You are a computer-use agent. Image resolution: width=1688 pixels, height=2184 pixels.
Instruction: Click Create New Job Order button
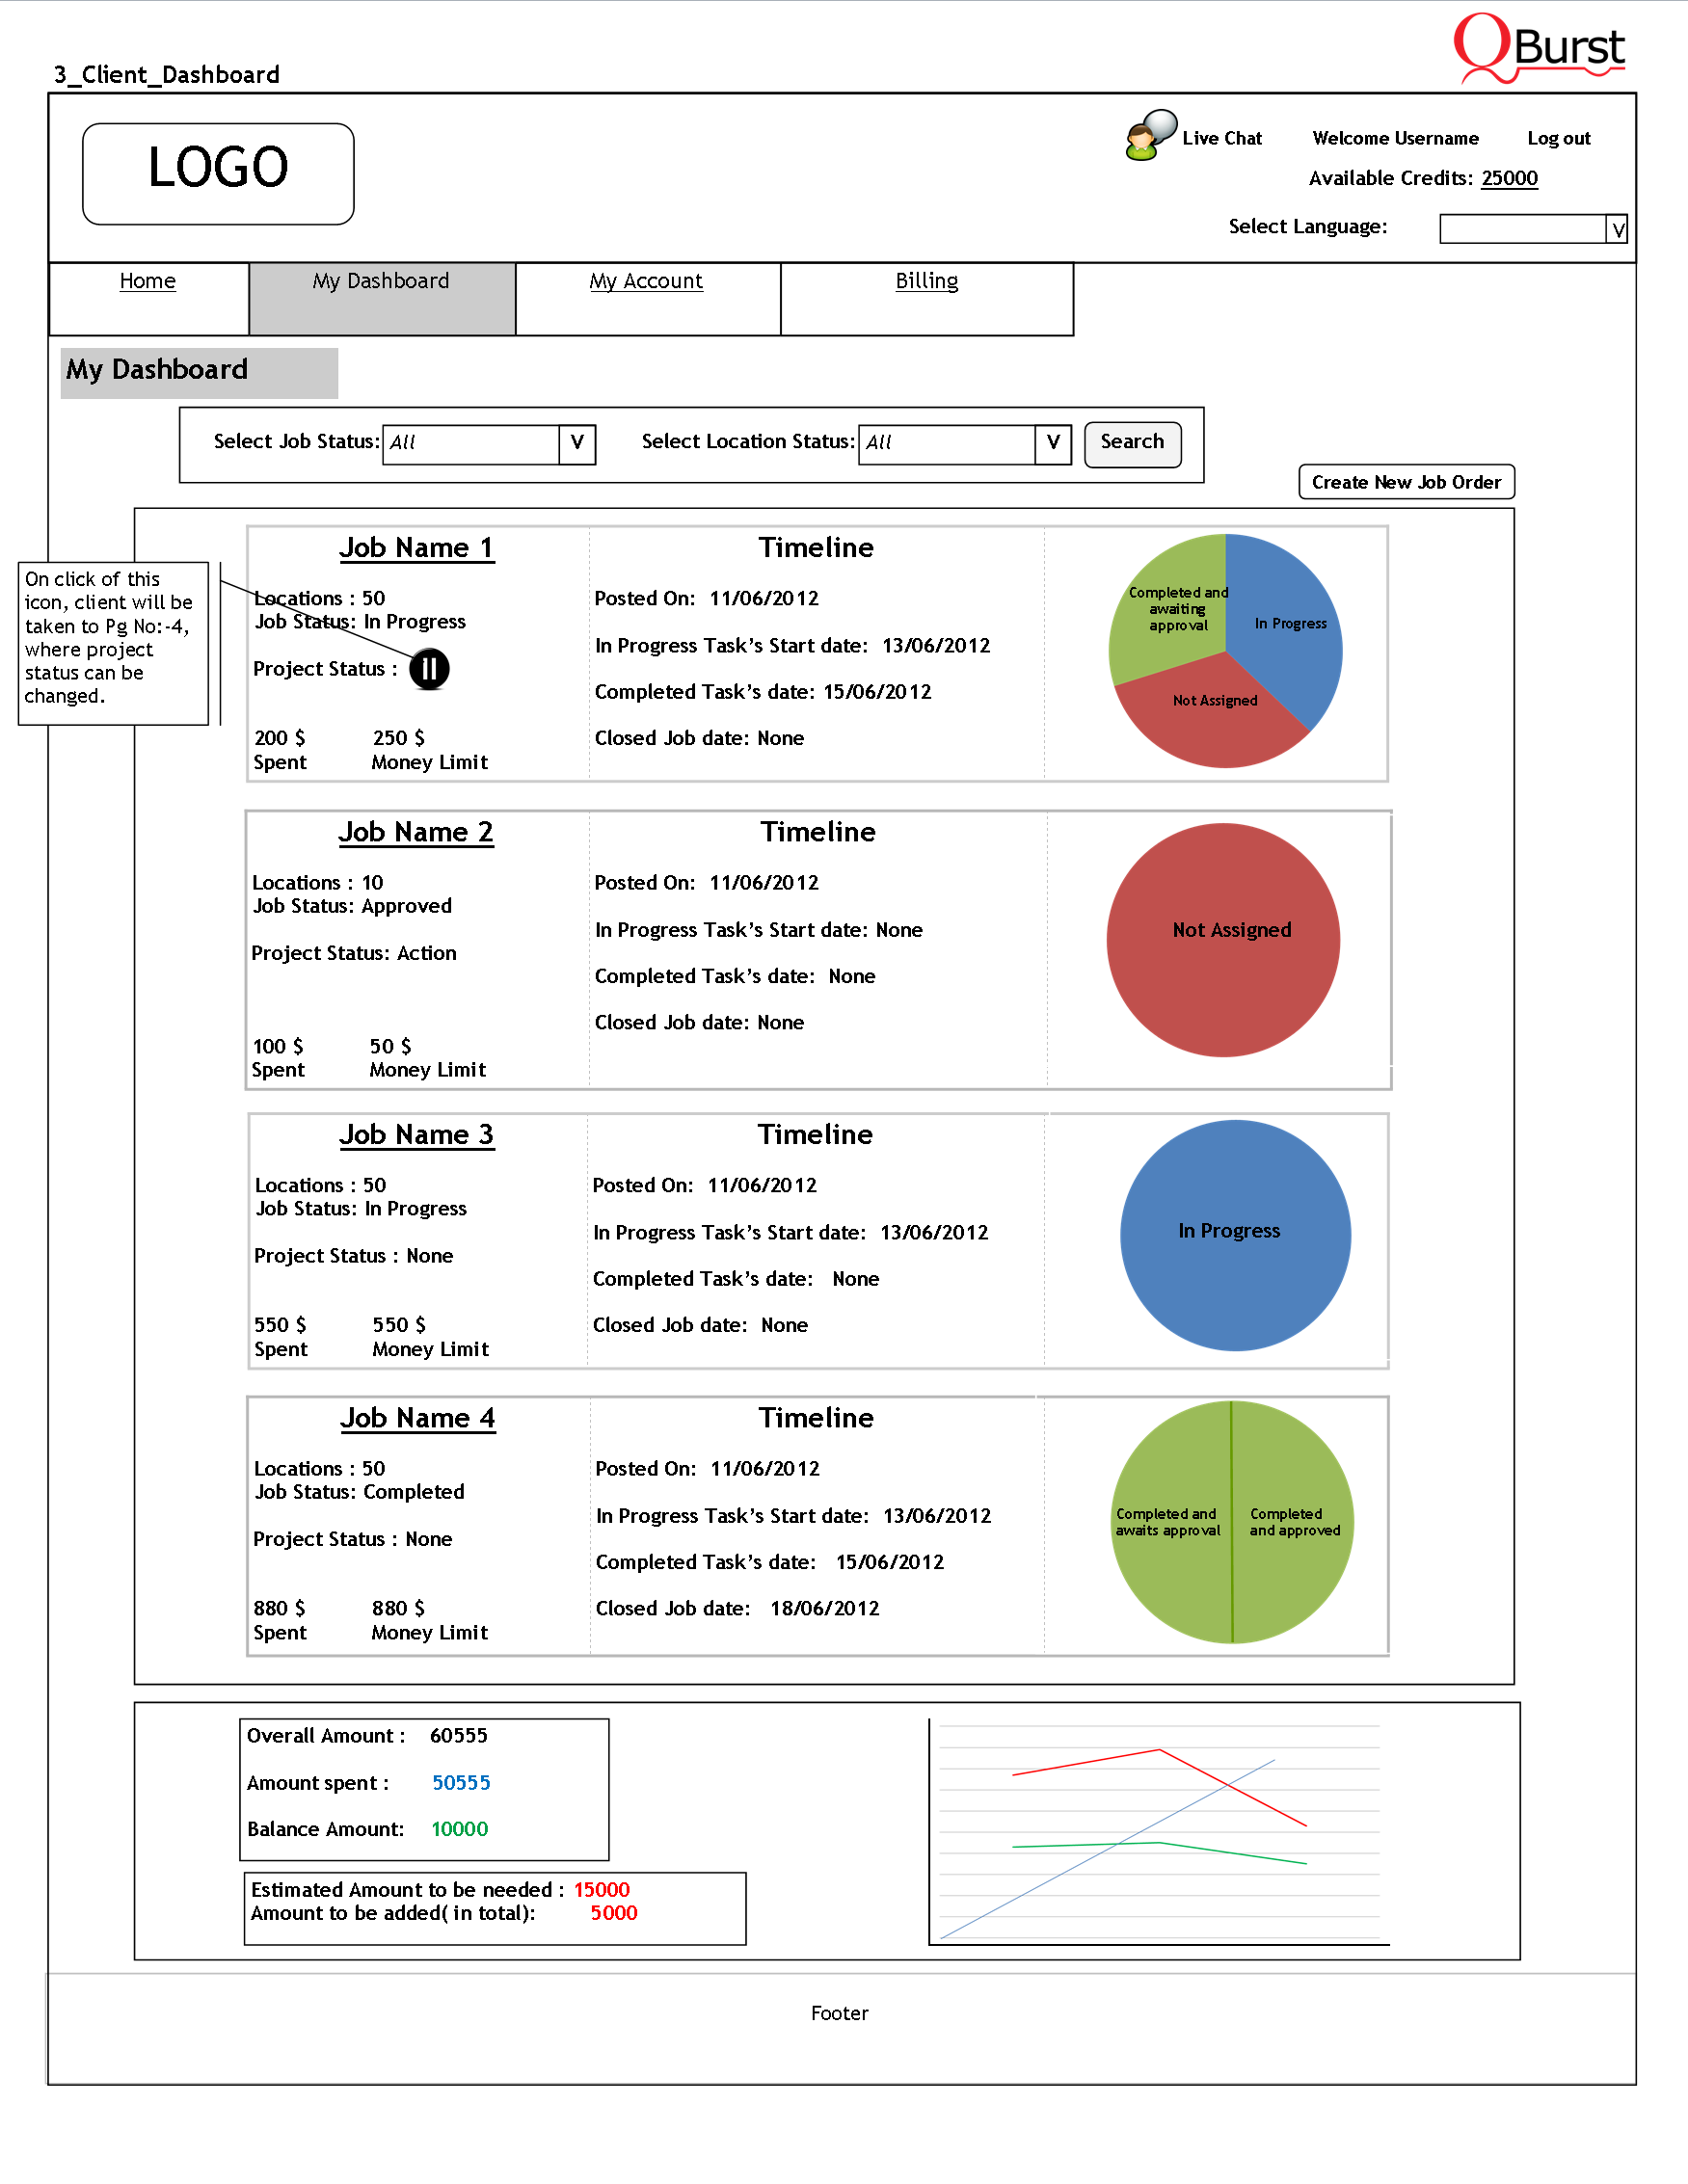[1406, 482]
